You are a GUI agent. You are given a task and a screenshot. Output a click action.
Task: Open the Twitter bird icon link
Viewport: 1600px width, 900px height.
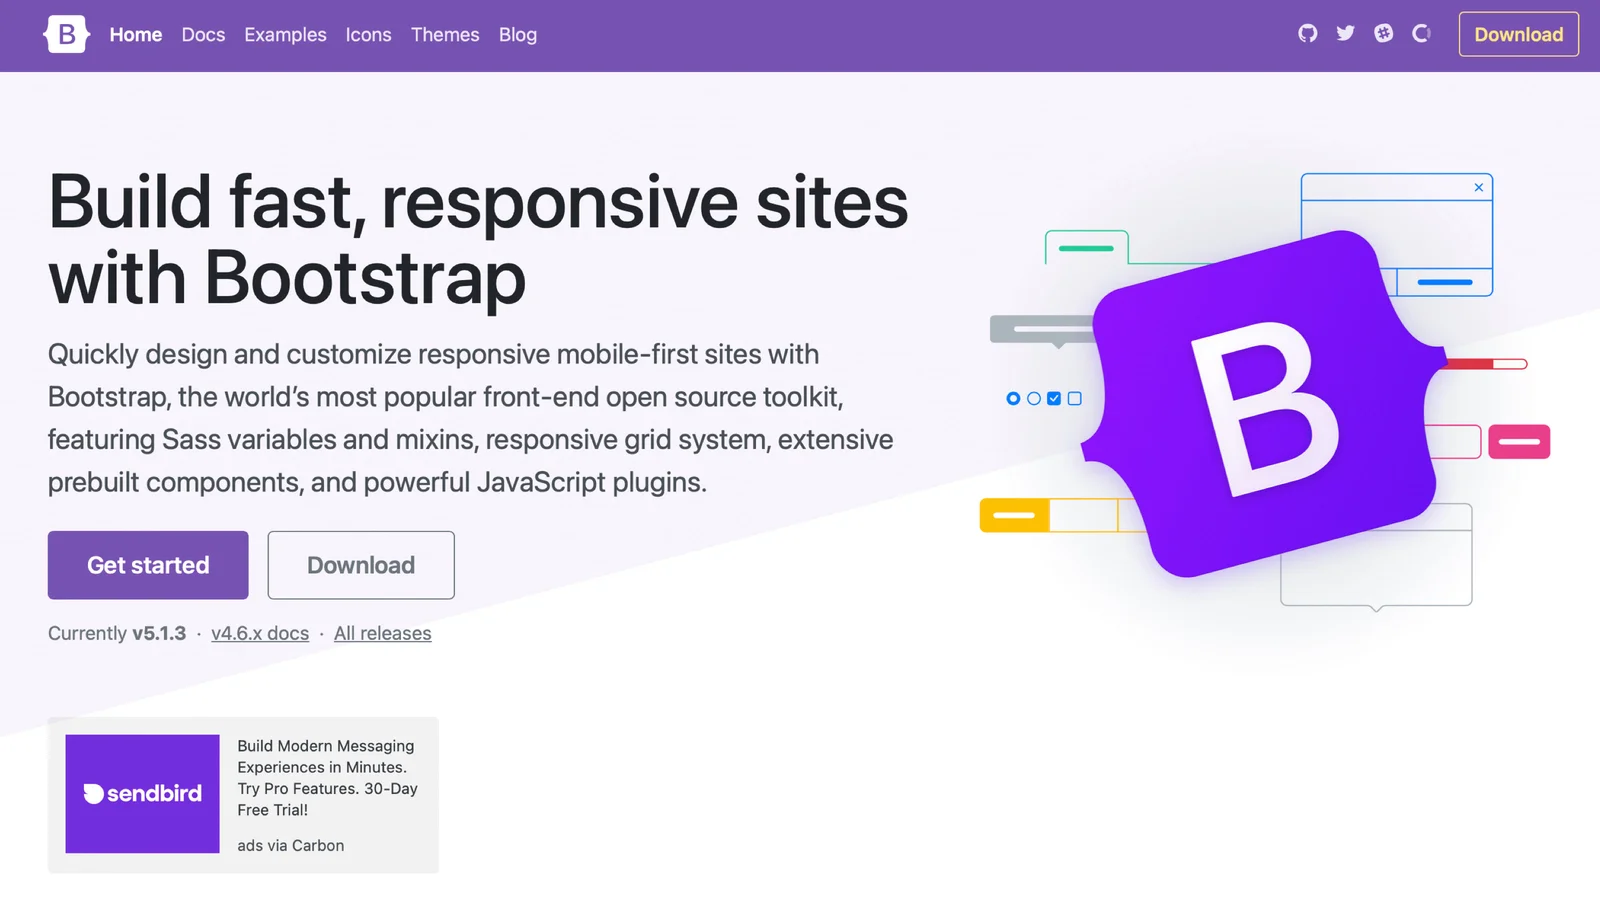point(1345,34)
